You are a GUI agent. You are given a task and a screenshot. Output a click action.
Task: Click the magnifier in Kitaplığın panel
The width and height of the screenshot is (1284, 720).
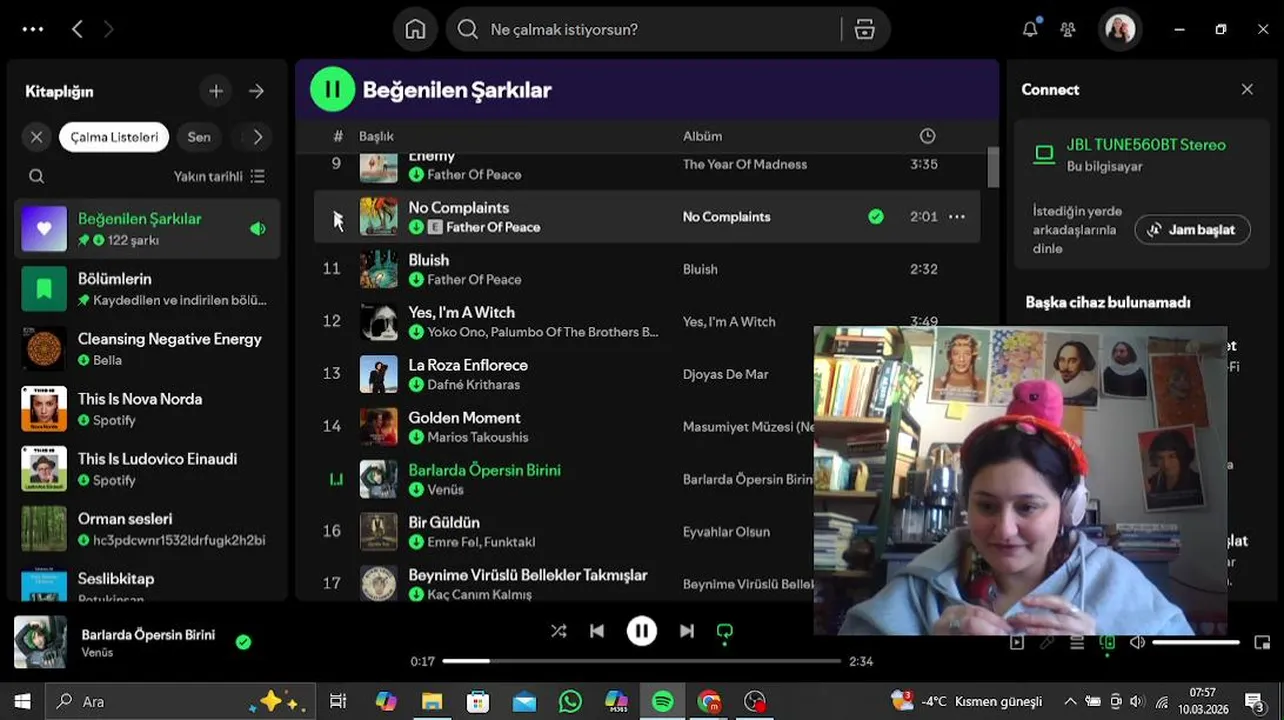(x=37, y=176)
